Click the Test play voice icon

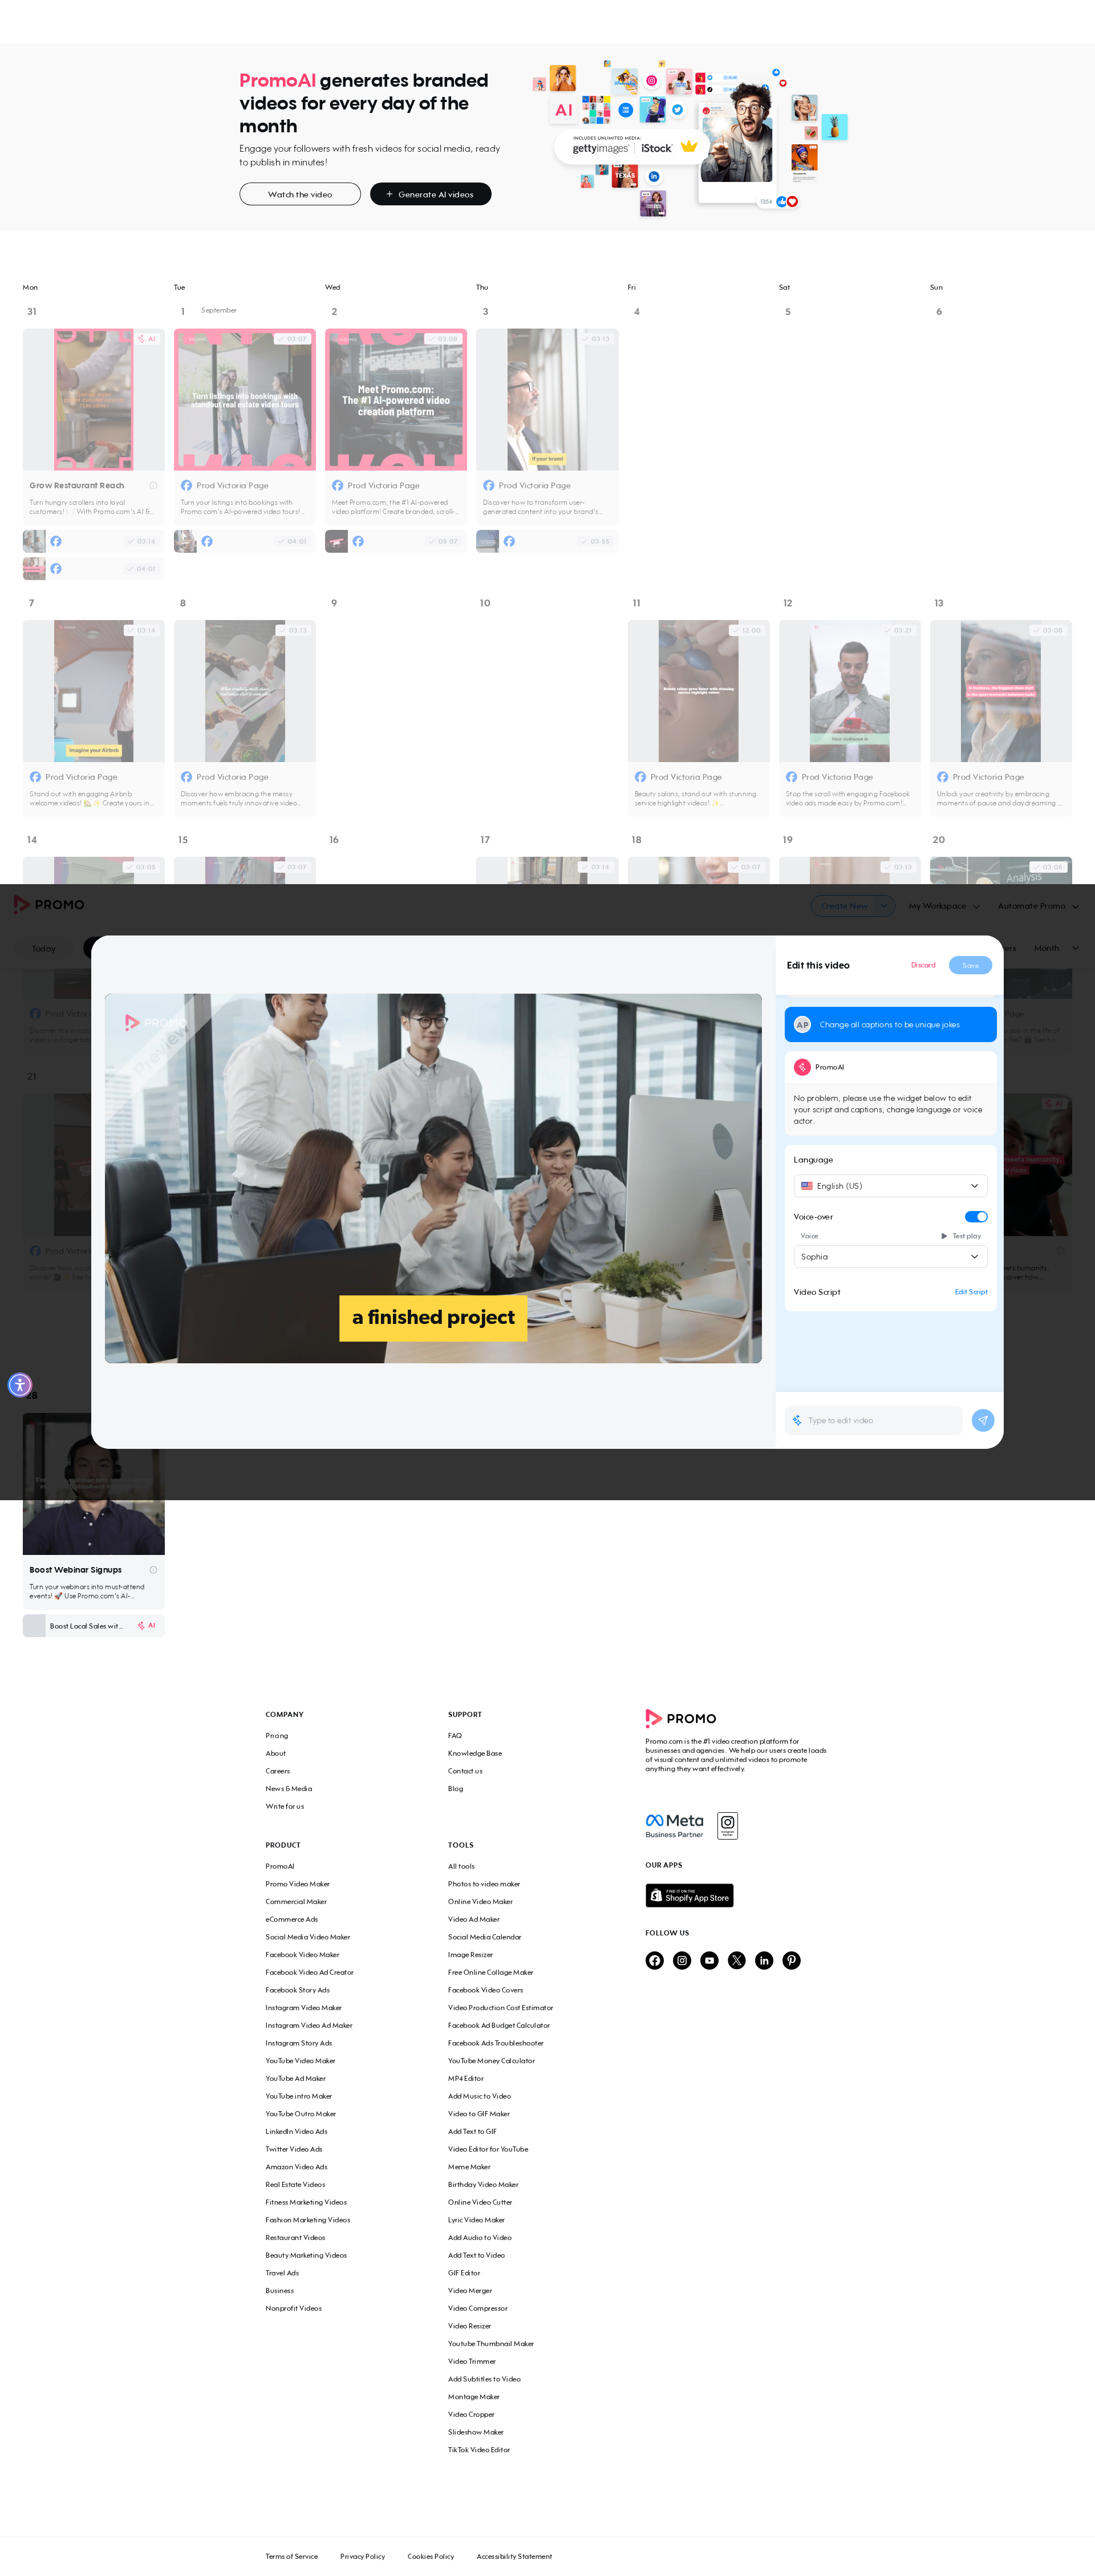(x=944, y=1236)
